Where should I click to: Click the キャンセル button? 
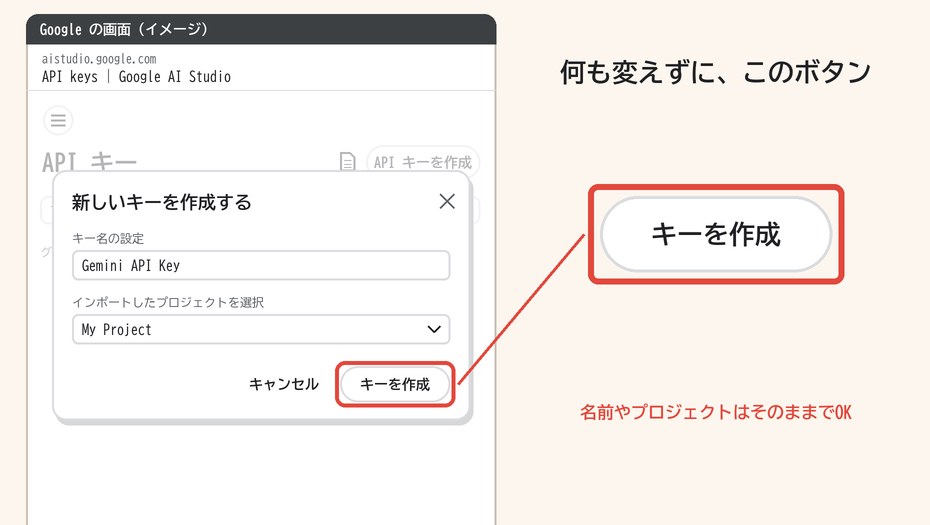tap(284, 384)
